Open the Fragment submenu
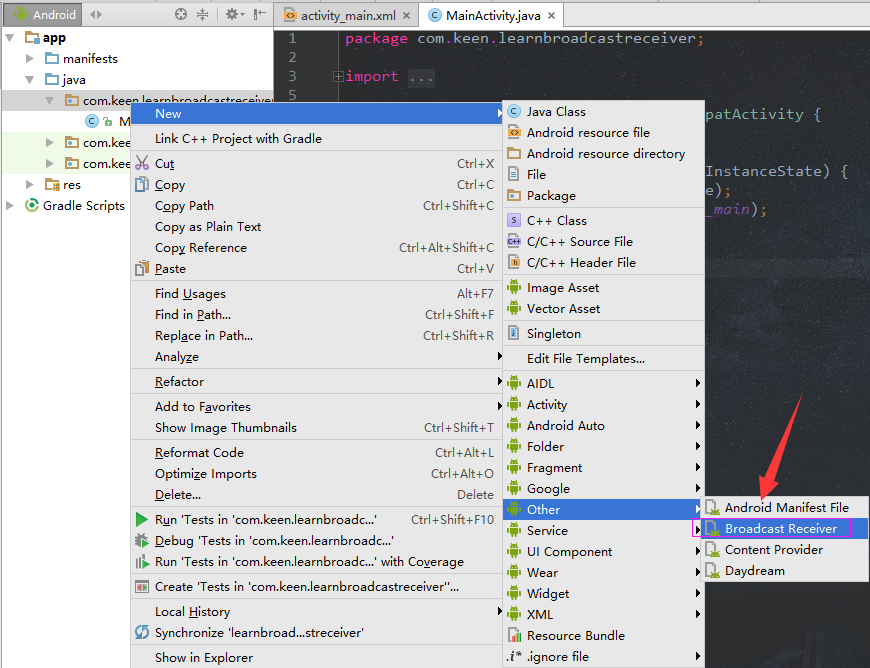 coord(604,468)
